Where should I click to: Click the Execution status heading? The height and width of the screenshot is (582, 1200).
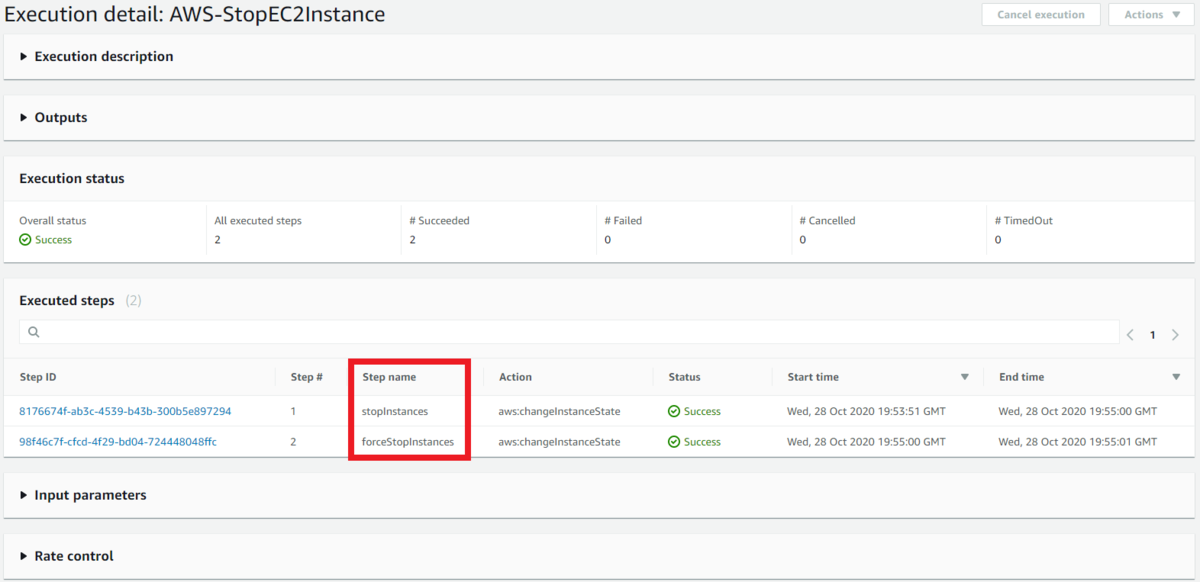(72, 179)
